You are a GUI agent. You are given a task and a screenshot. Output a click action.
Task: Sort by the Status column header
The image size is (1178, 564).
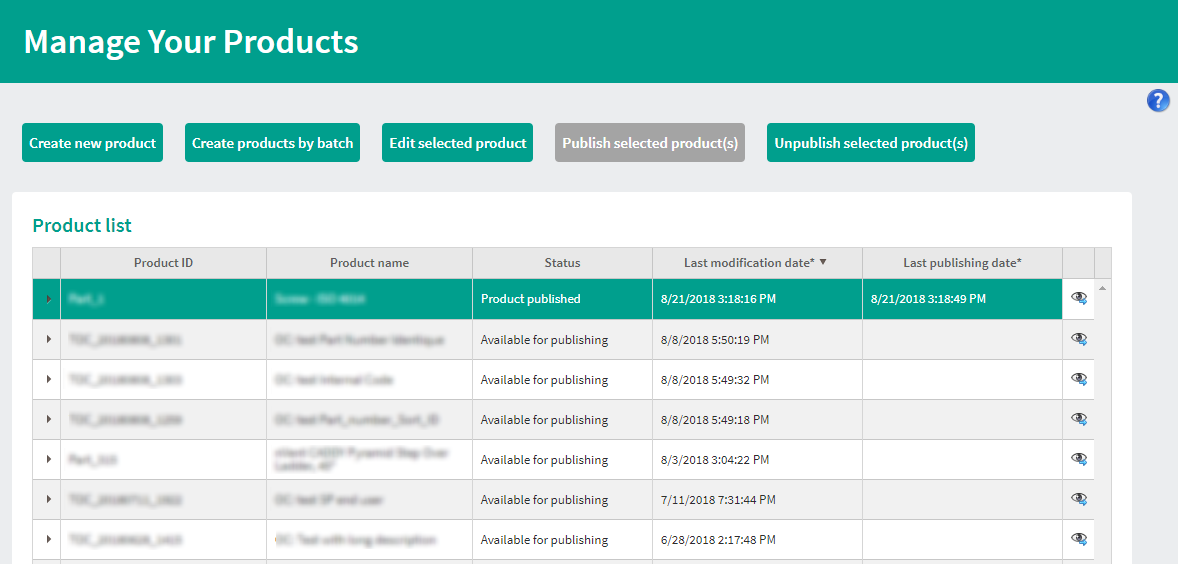tap(562, 263)
